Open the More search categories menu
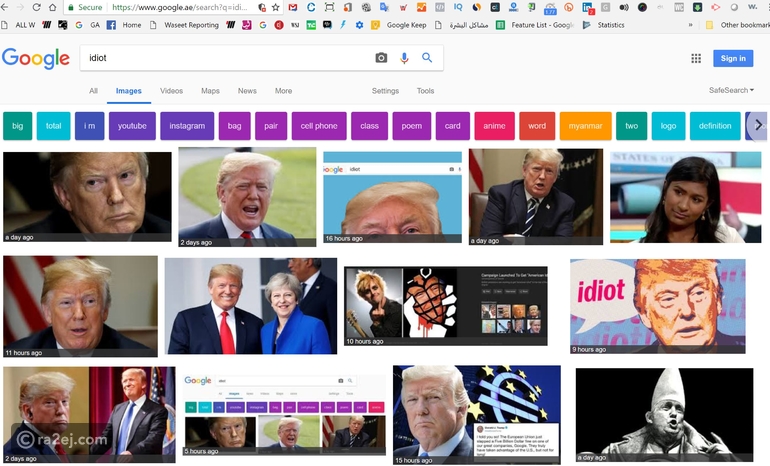 pyautogui.click(x=283, y=91)
